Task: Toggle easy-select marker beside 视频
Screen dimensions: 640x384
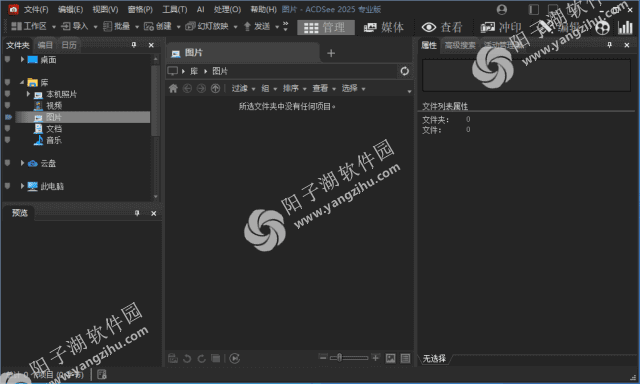Action: (x=7, y=106)
